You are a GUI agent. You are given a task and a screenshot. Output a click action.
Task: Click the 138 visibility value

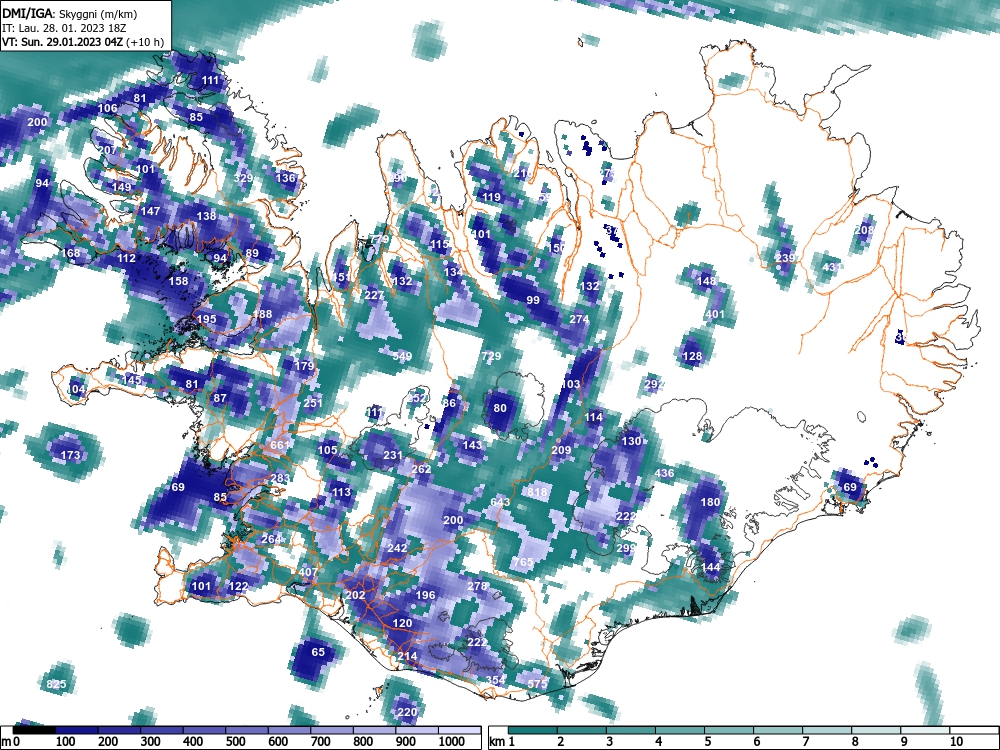point(207,216)
